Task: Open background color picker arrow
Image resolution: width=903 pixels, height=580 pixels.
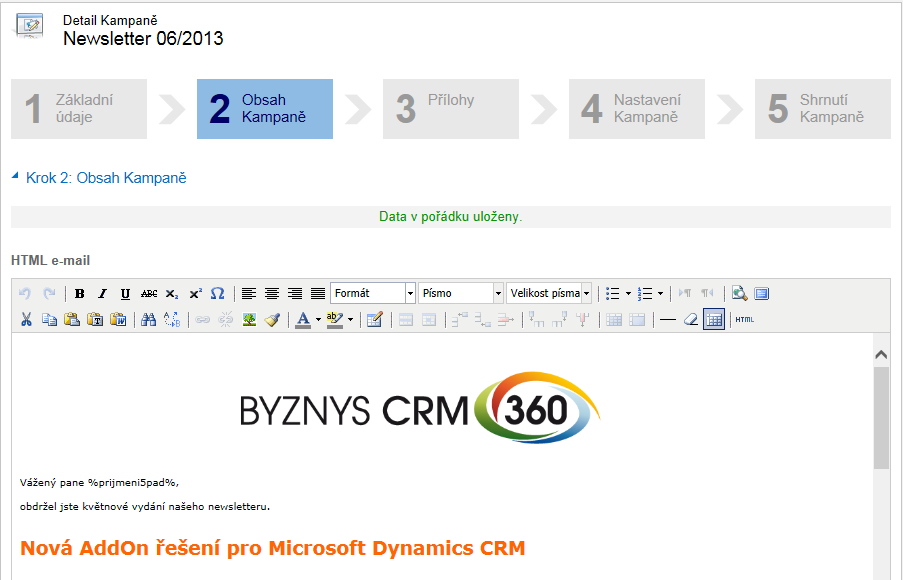Action: pos(350,320)
